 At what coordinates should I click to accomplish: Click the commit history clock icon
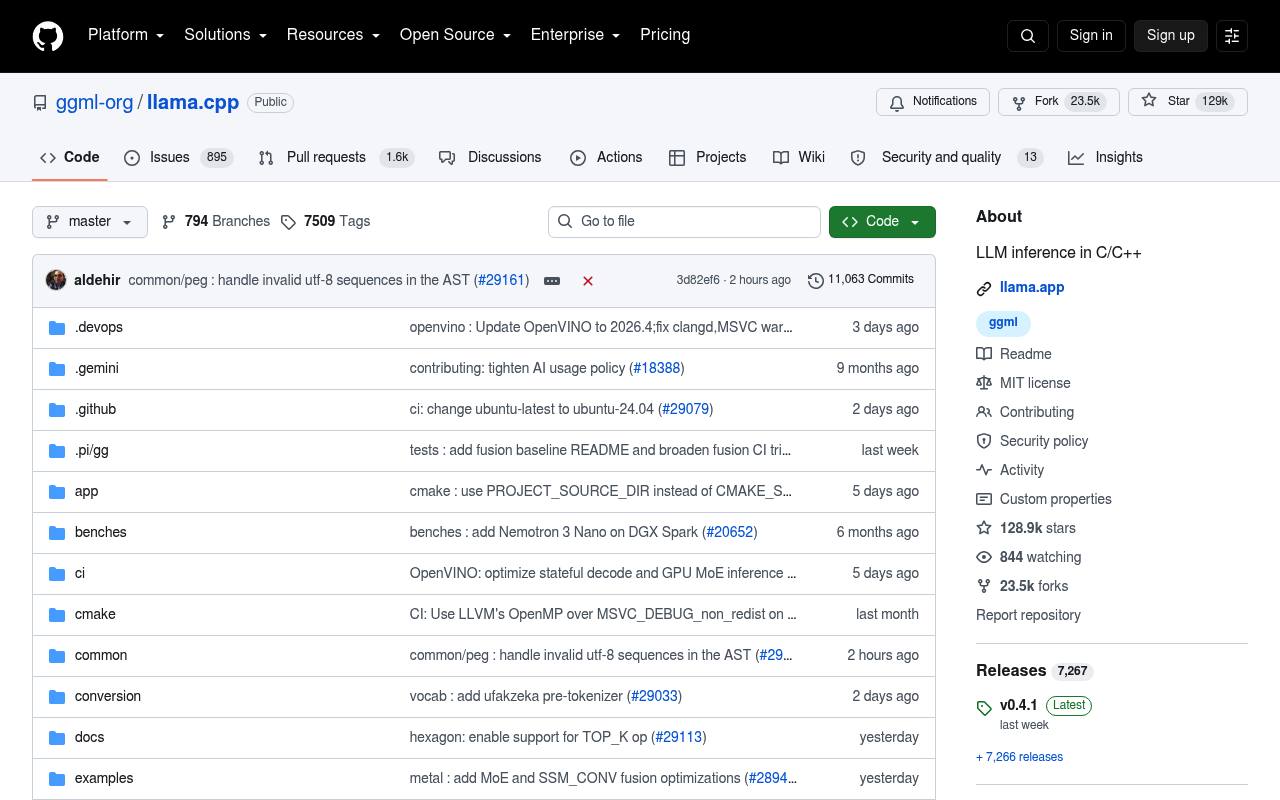[816, 281]
